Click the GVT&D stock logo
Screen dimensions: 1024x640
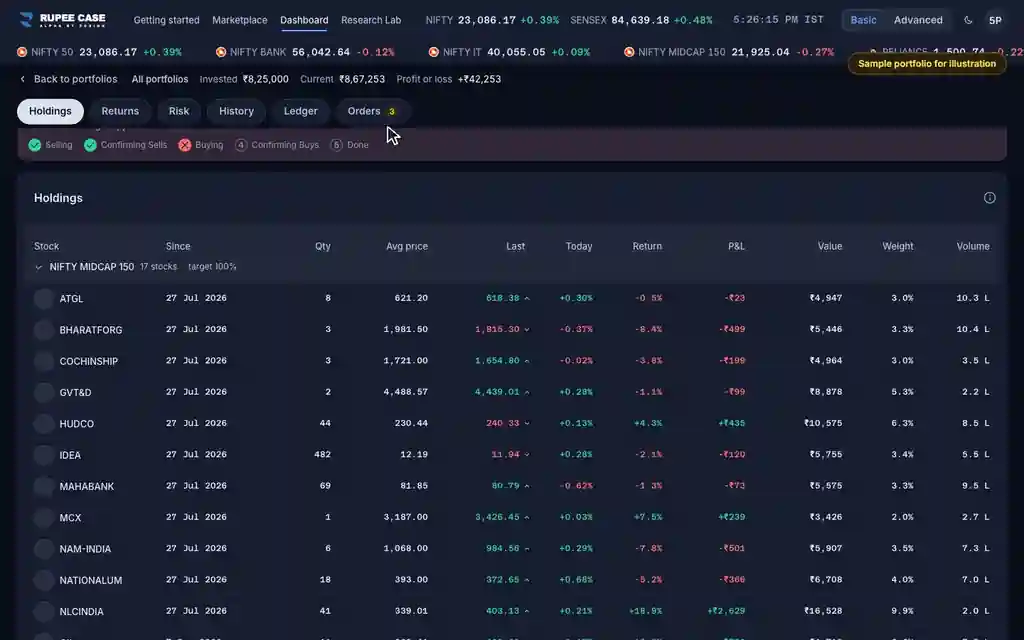(x=44, y=392)
